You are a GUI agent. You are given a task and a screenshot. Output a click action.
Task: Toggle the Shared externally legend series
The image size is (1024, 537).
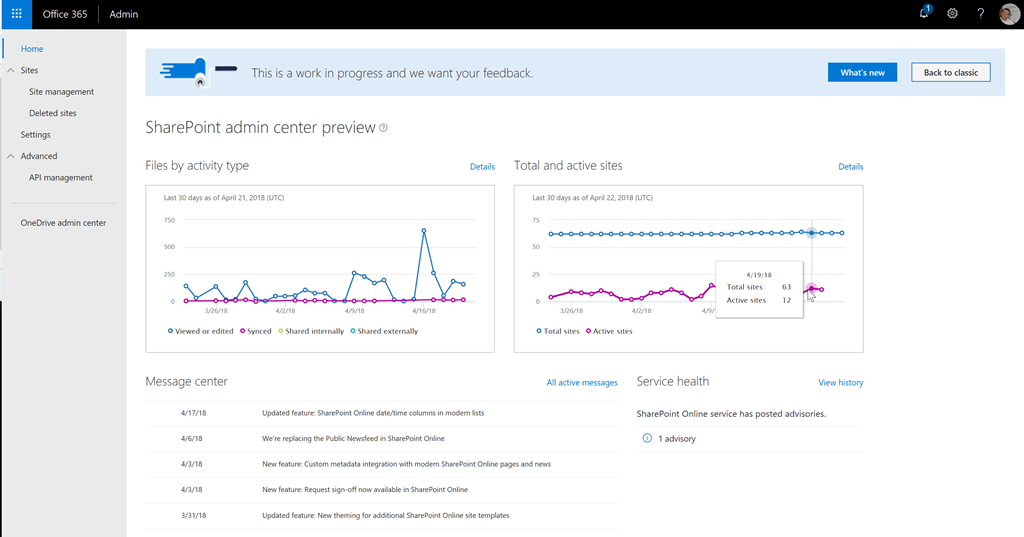(x=384, y=331)
